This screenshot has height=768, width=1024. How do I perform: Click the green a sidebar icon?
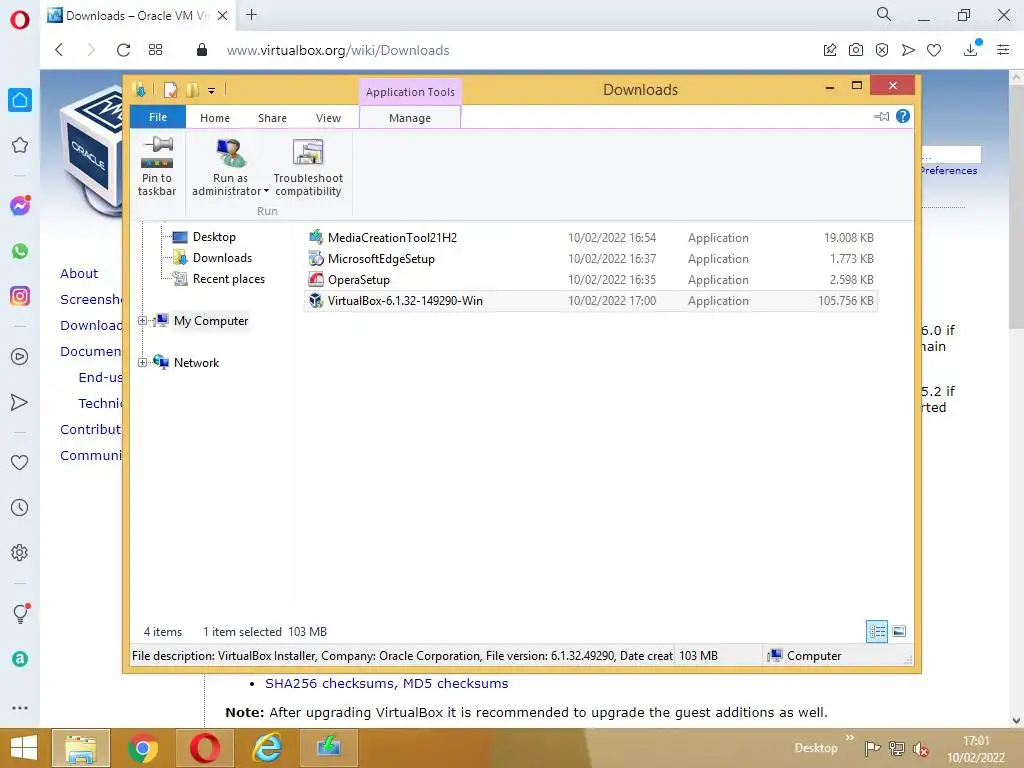[20, 659]
